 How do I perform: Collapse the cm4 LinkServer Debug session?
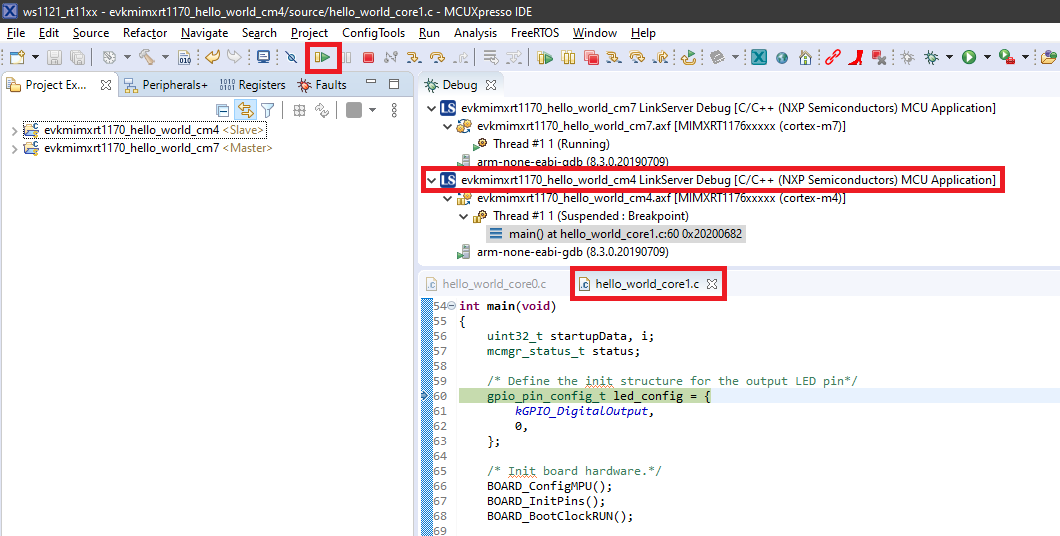click(x=431, y=180)
